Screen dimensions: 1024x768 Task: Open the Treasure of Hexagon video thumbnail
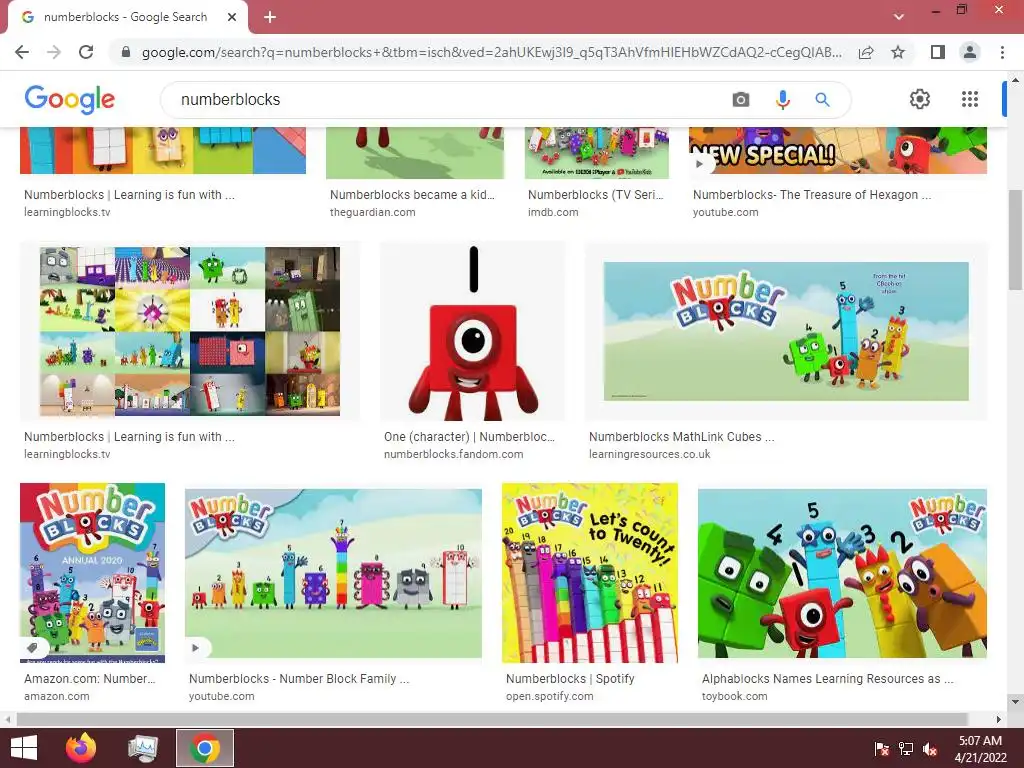coord(838,151)
